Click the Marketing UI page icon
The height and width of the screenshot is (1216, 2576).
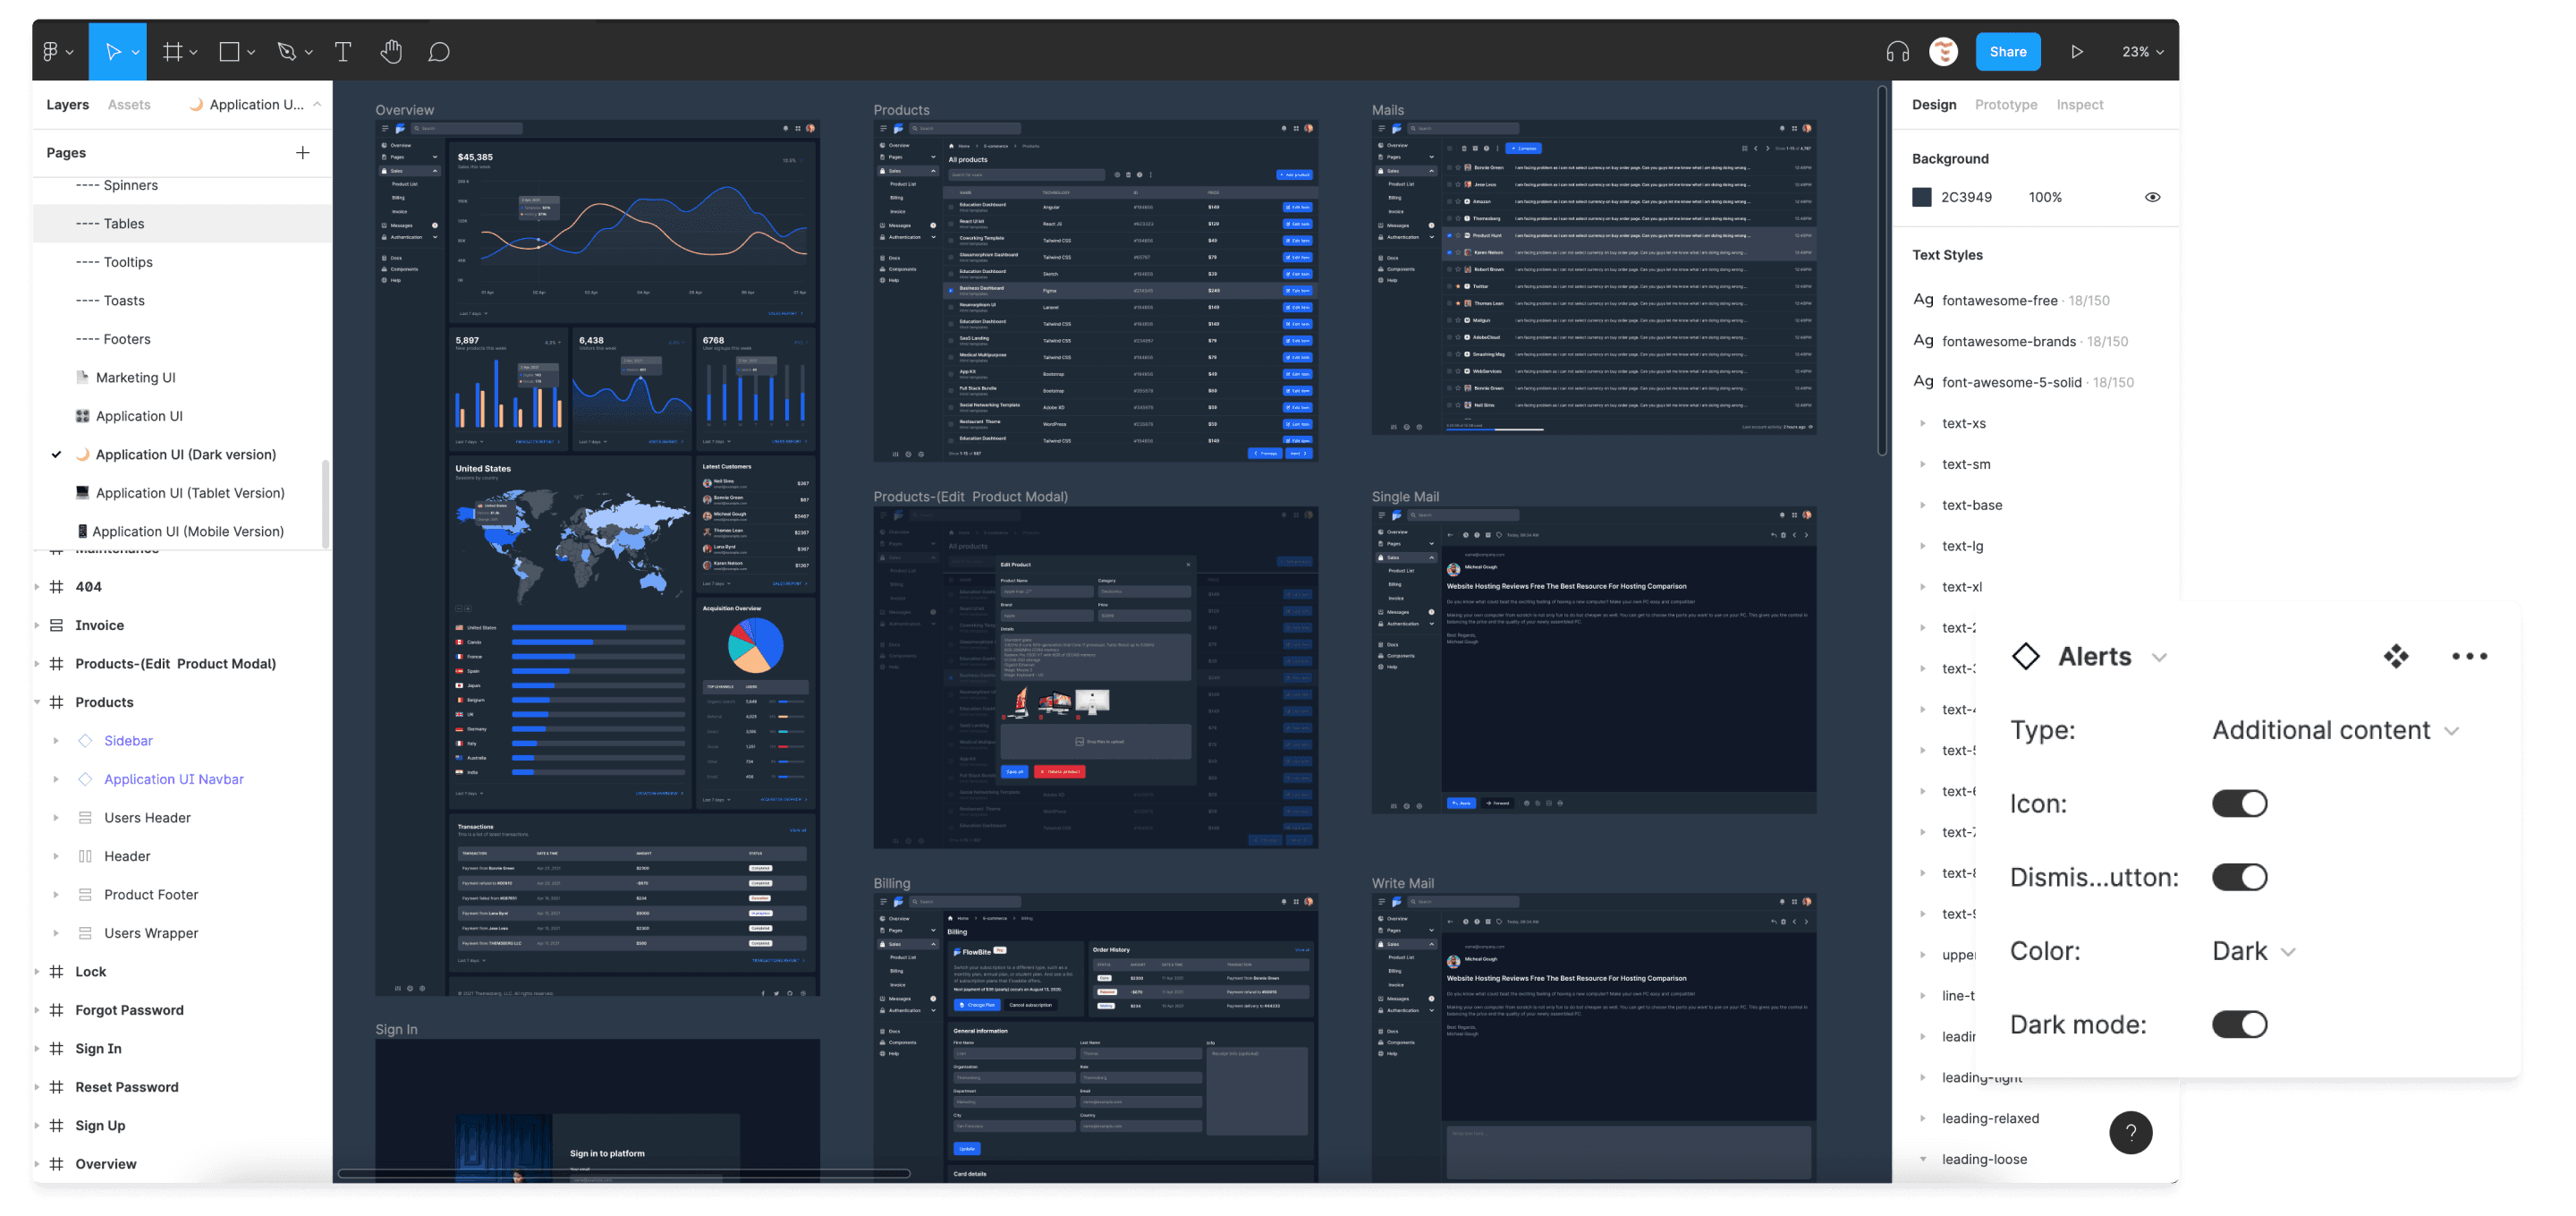tap(82, 377)
